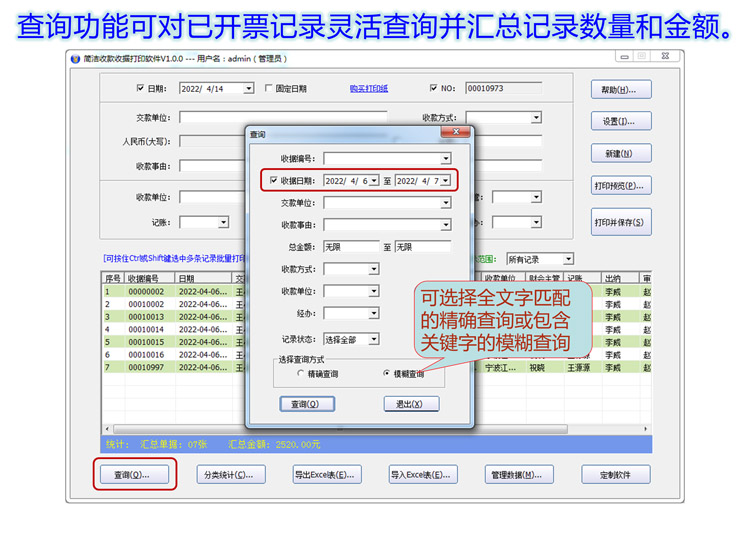This screenshot has height=534, width=750.
Task: Open the end date 2022/4/7 picker
Action: [446, 180]
